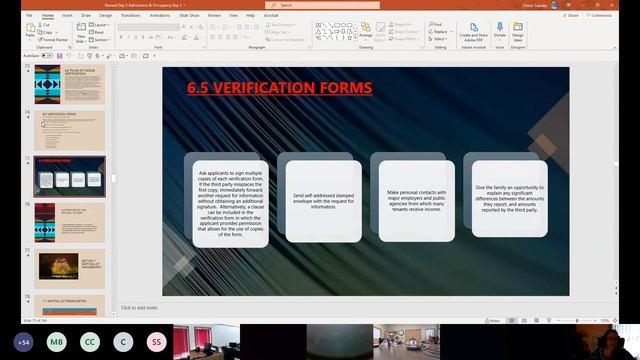The height and width of the screenshot is (360, 640).
Task: Toggle the AutoSave switch
Action: pos(47,56)
